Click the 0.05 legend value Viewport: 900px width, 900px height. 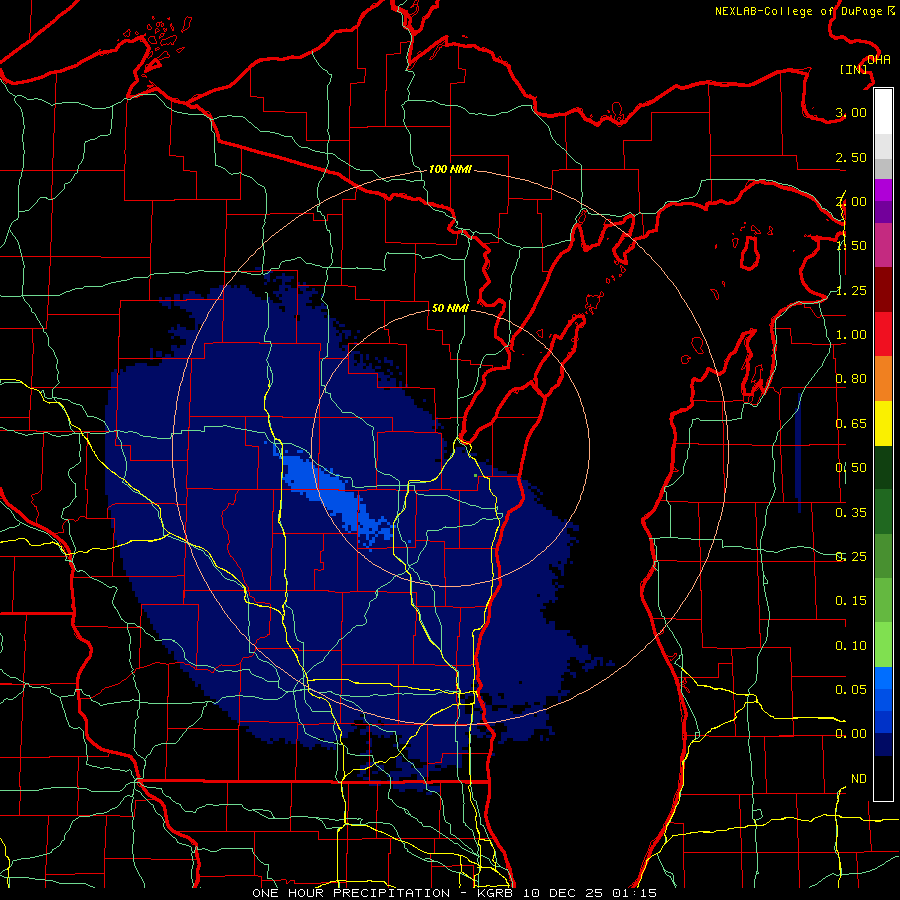pos(851,689)
